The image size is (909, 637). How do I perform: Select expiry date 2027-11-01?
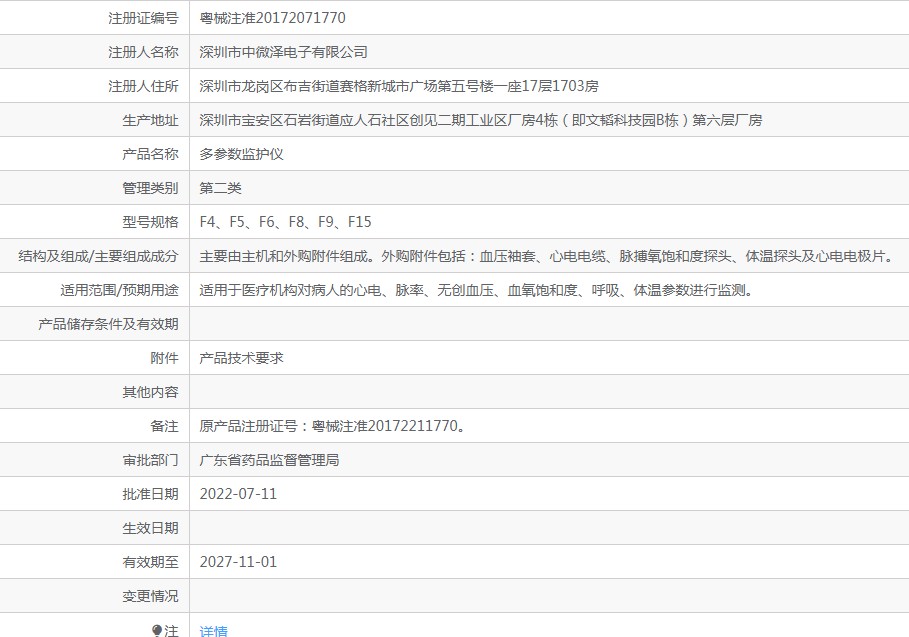point(238,562)
